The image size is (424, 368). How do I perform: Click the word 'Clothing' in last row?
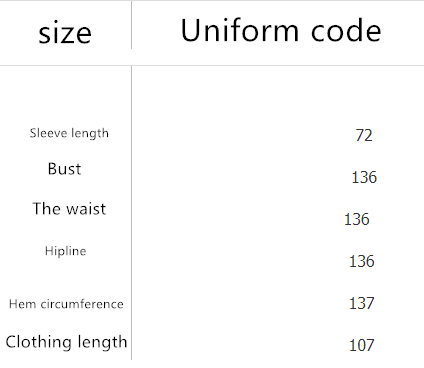34,341
